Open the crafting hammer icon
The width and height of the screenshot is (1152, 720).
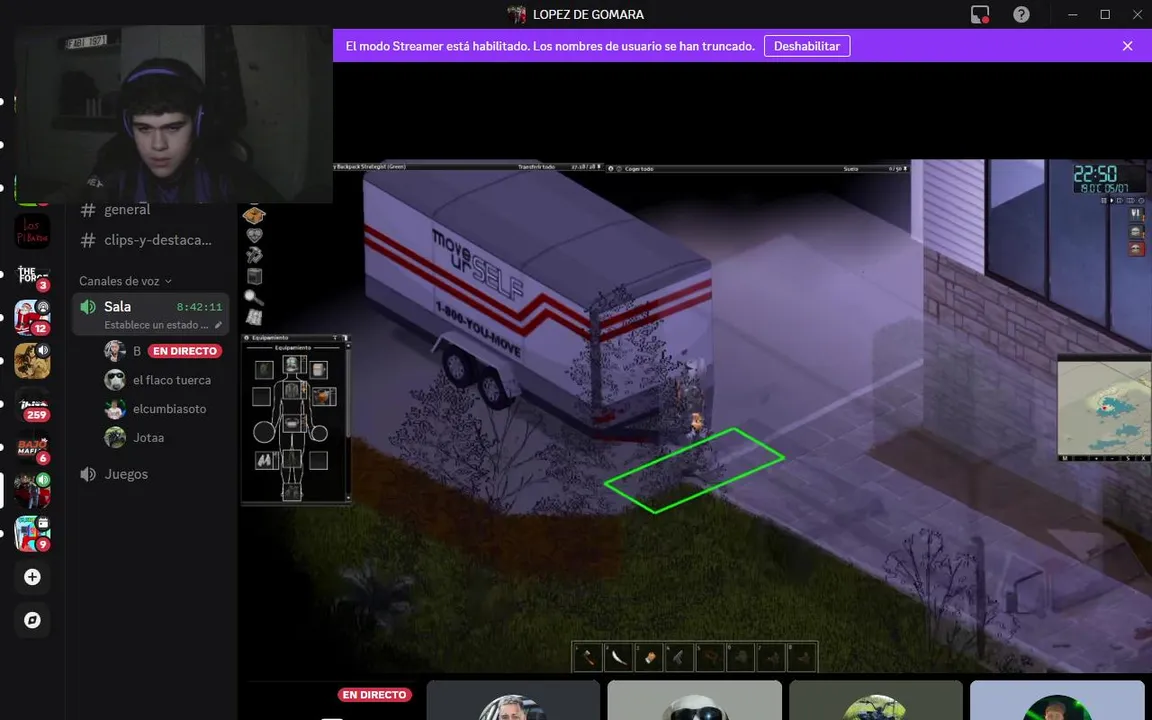point(254,255)
